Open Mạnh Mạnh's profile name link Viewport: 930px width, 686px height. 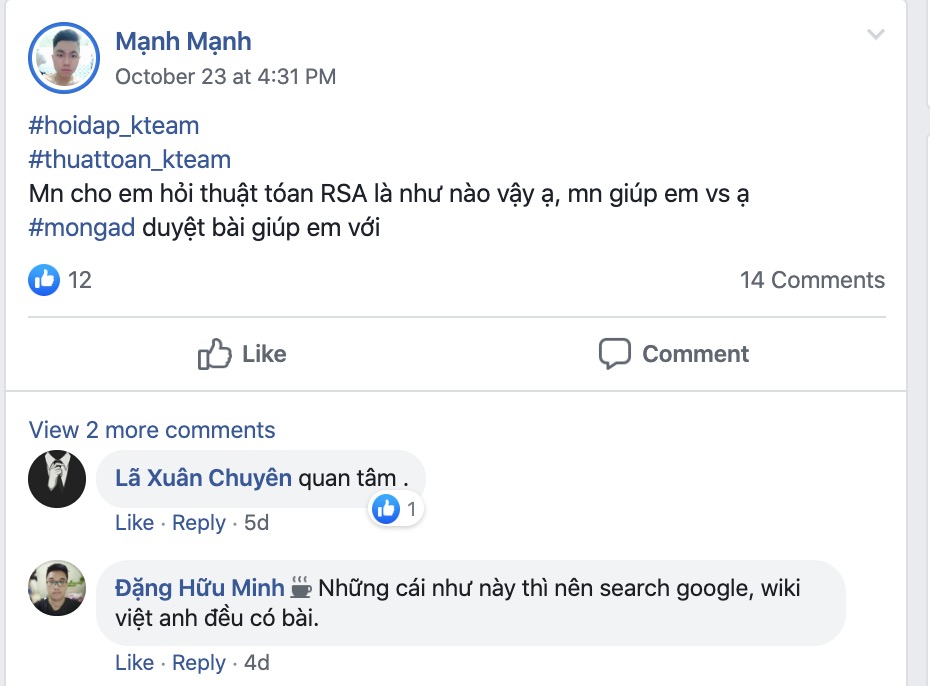click(x=183, y=41)
